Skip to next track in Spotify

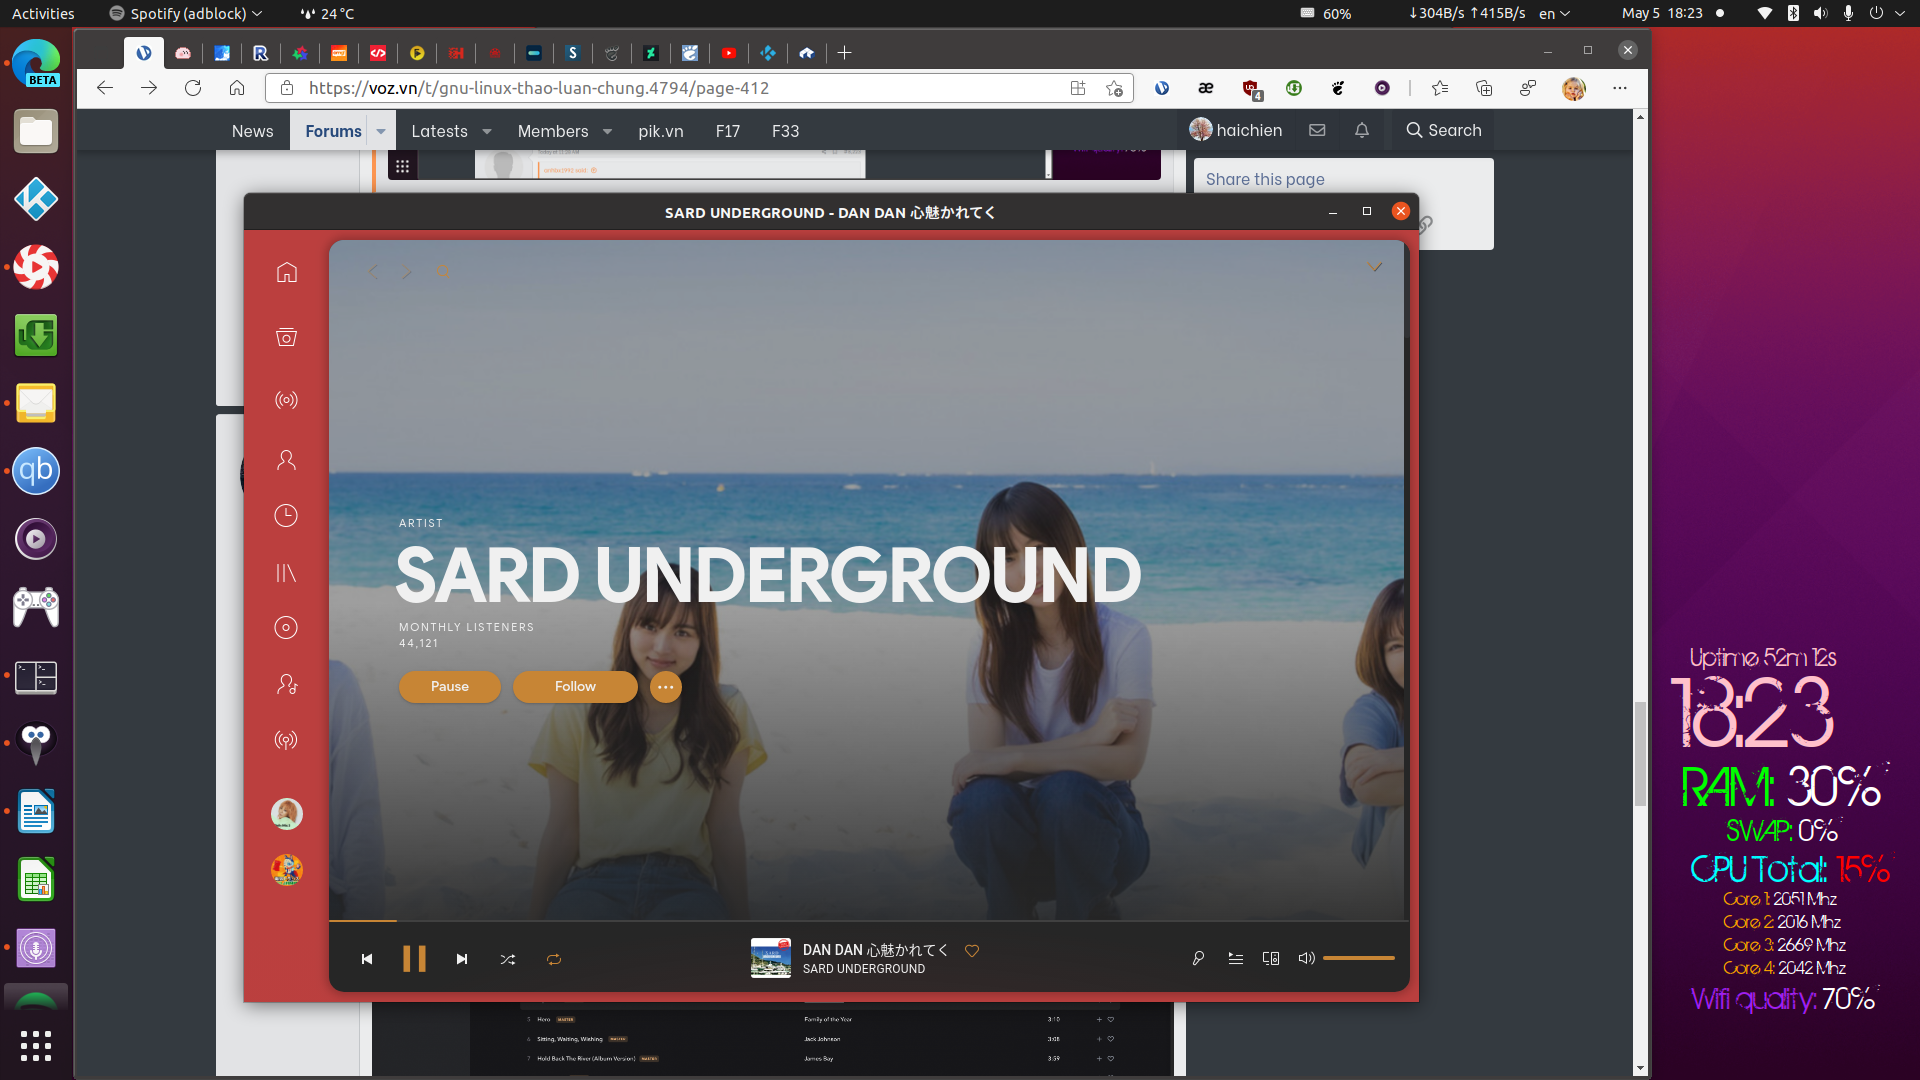pyautogui.click(x=462, y=959)
